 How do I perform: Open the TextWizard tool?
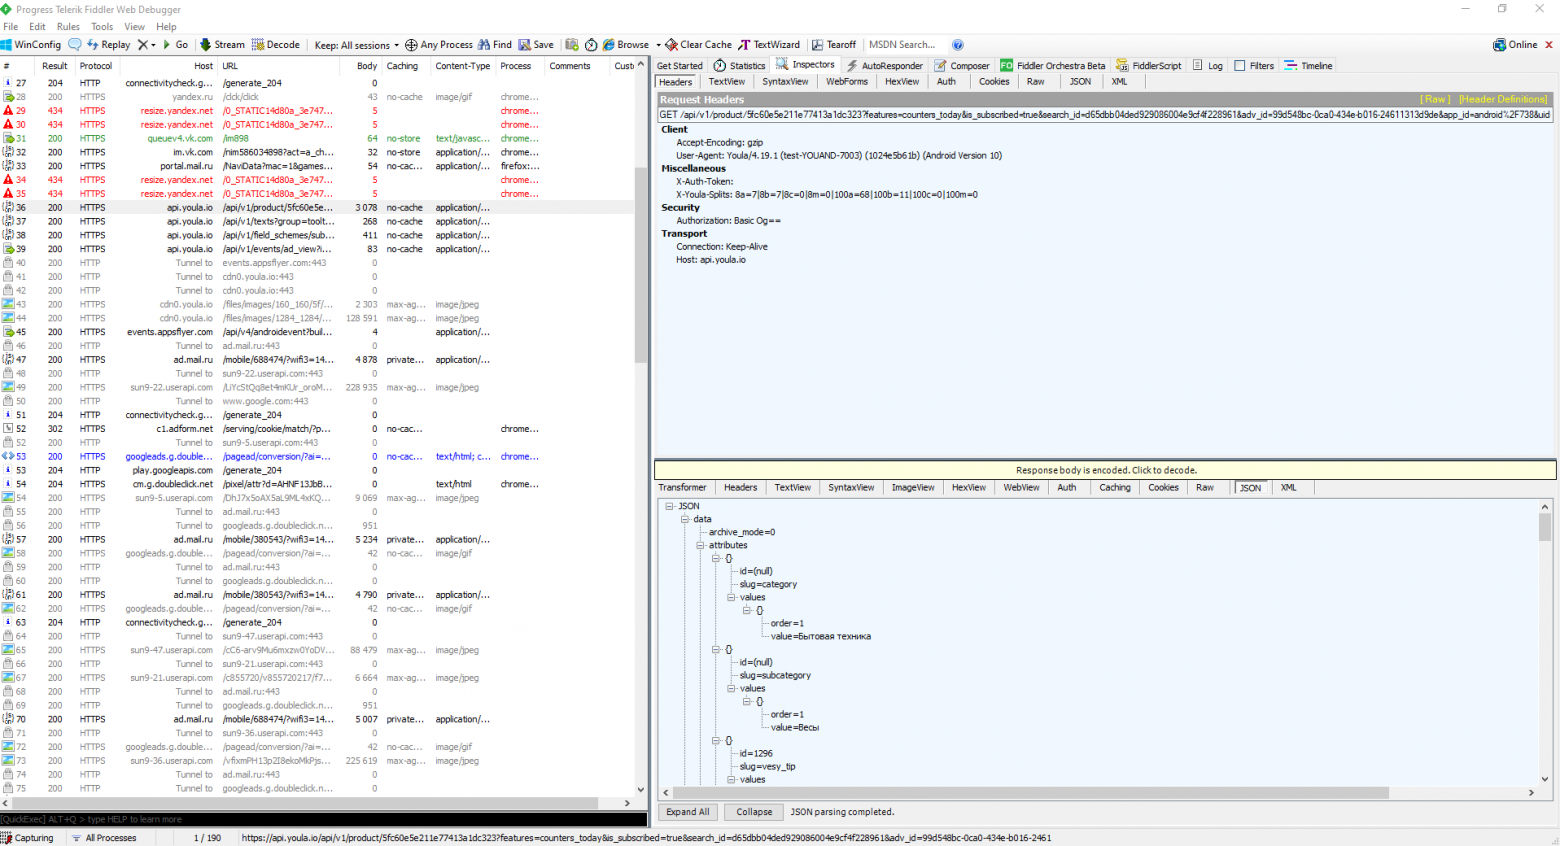(x=769, y=45)
